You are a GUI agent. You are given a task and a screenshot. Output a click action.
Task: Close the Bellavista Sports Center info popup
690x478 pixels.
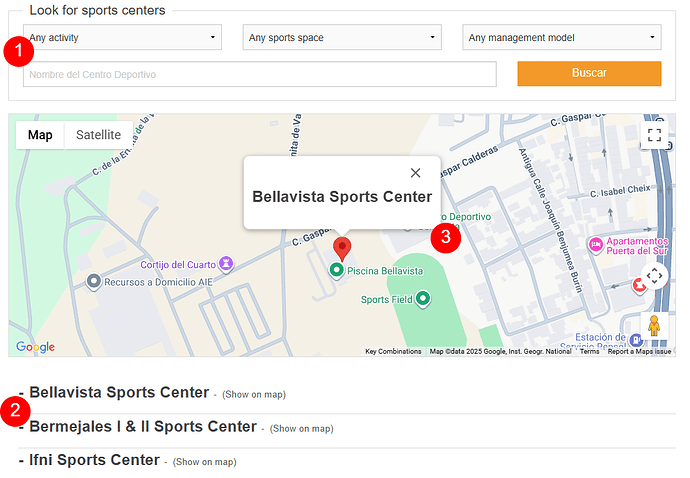coord(415,173)
